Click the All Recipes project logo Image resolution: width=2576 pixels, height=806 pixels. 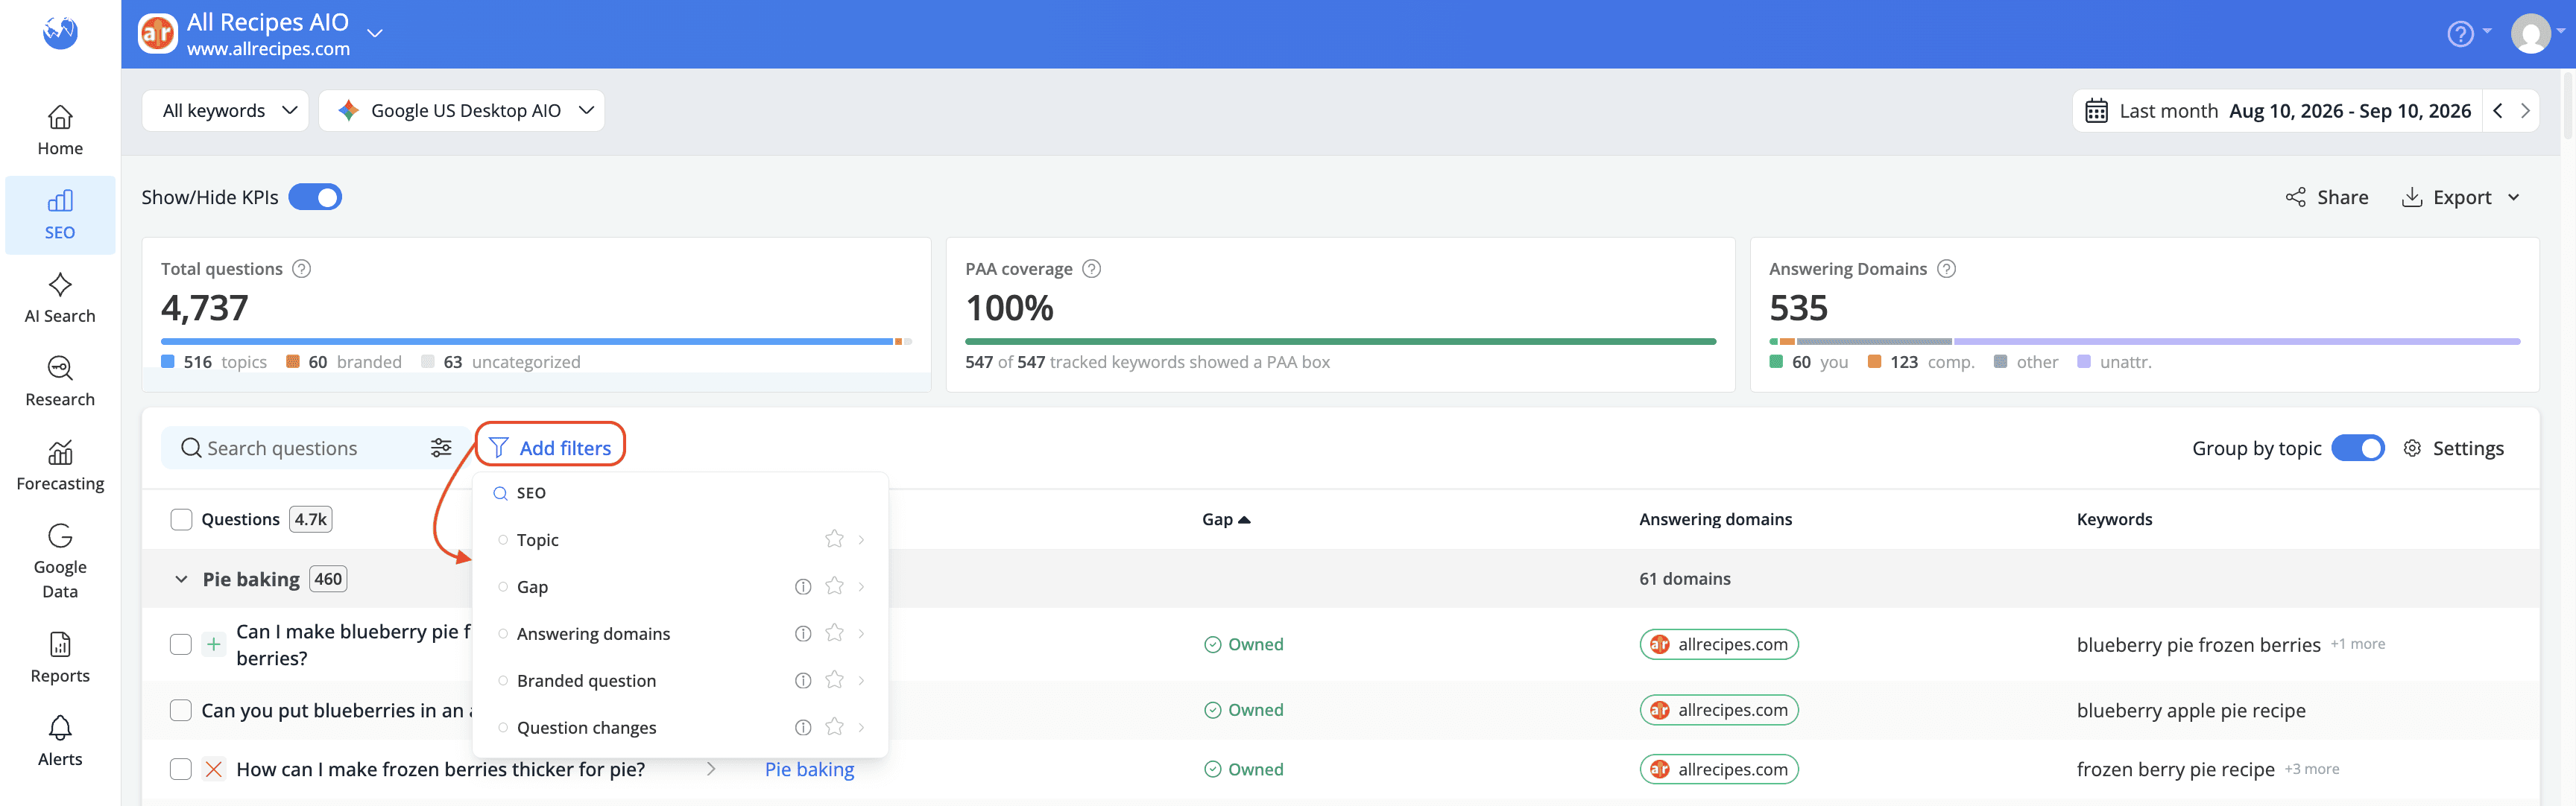click(157, 34)
